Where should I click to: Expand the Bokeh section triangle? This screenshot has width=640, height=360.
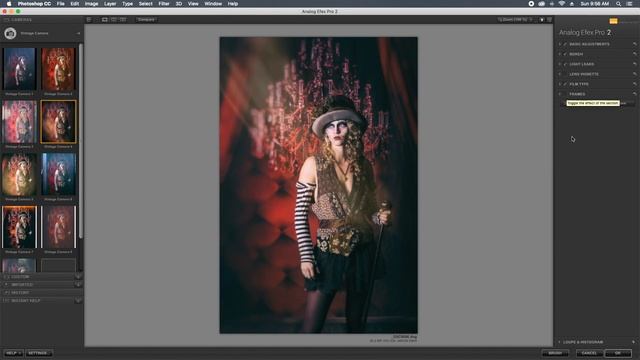click(x=560, y=54)
